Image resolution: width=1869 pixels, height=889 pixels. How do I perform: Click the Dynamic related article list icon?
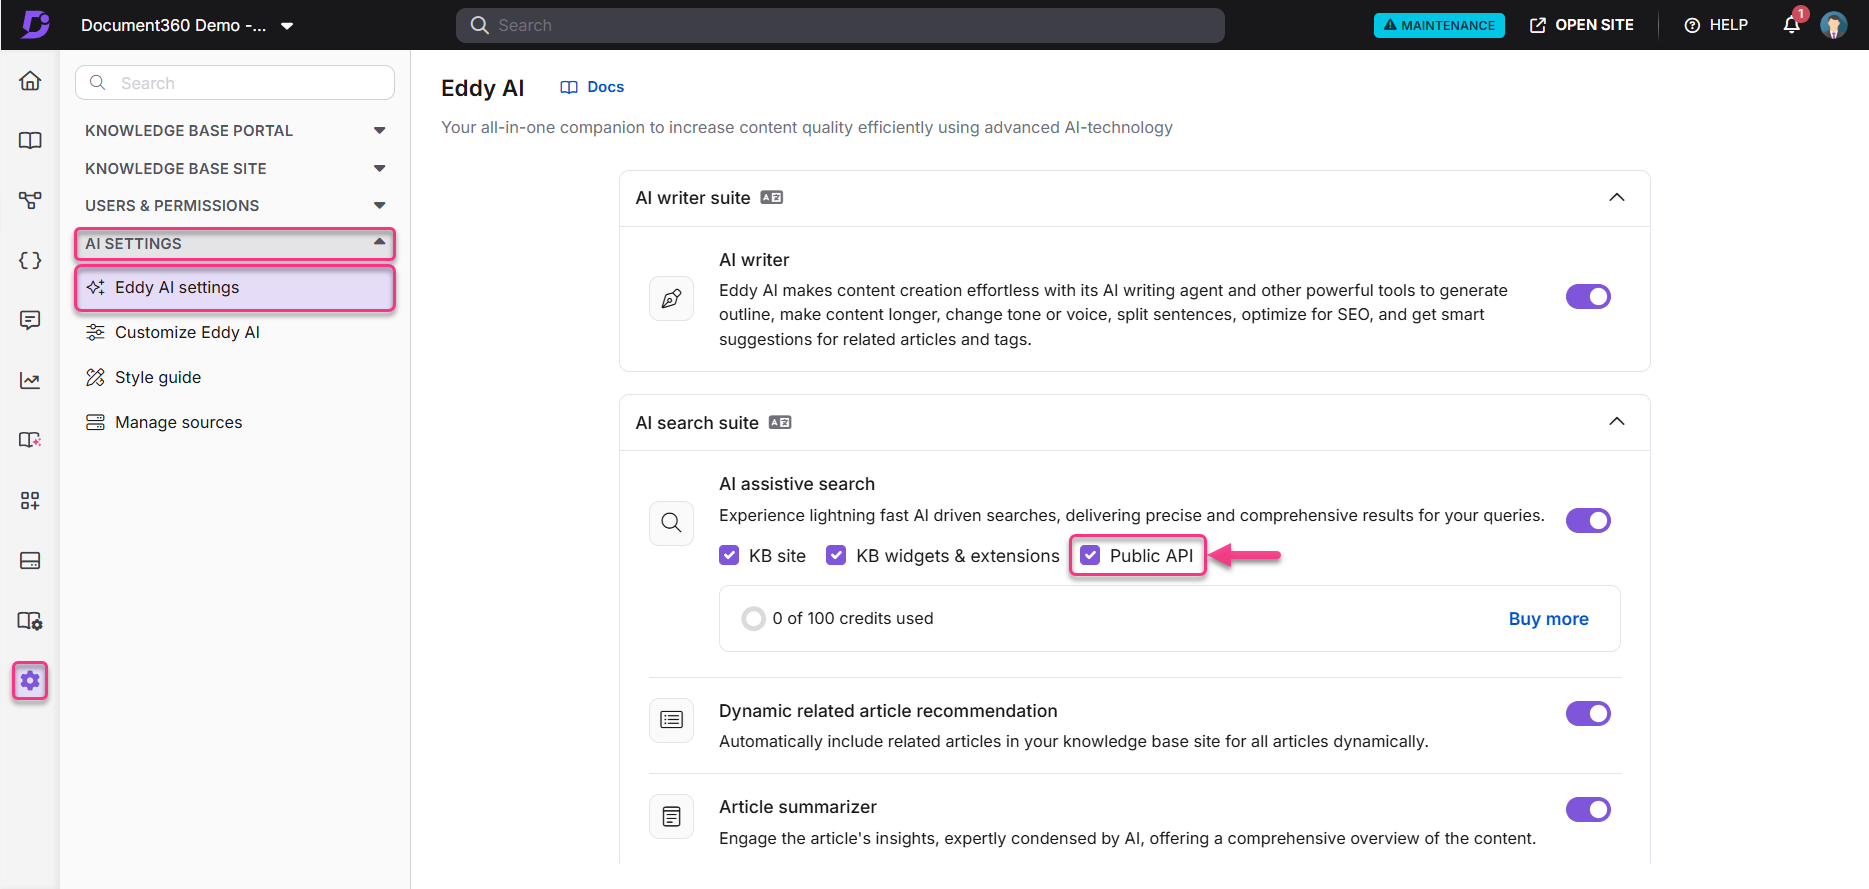(671, 720)
